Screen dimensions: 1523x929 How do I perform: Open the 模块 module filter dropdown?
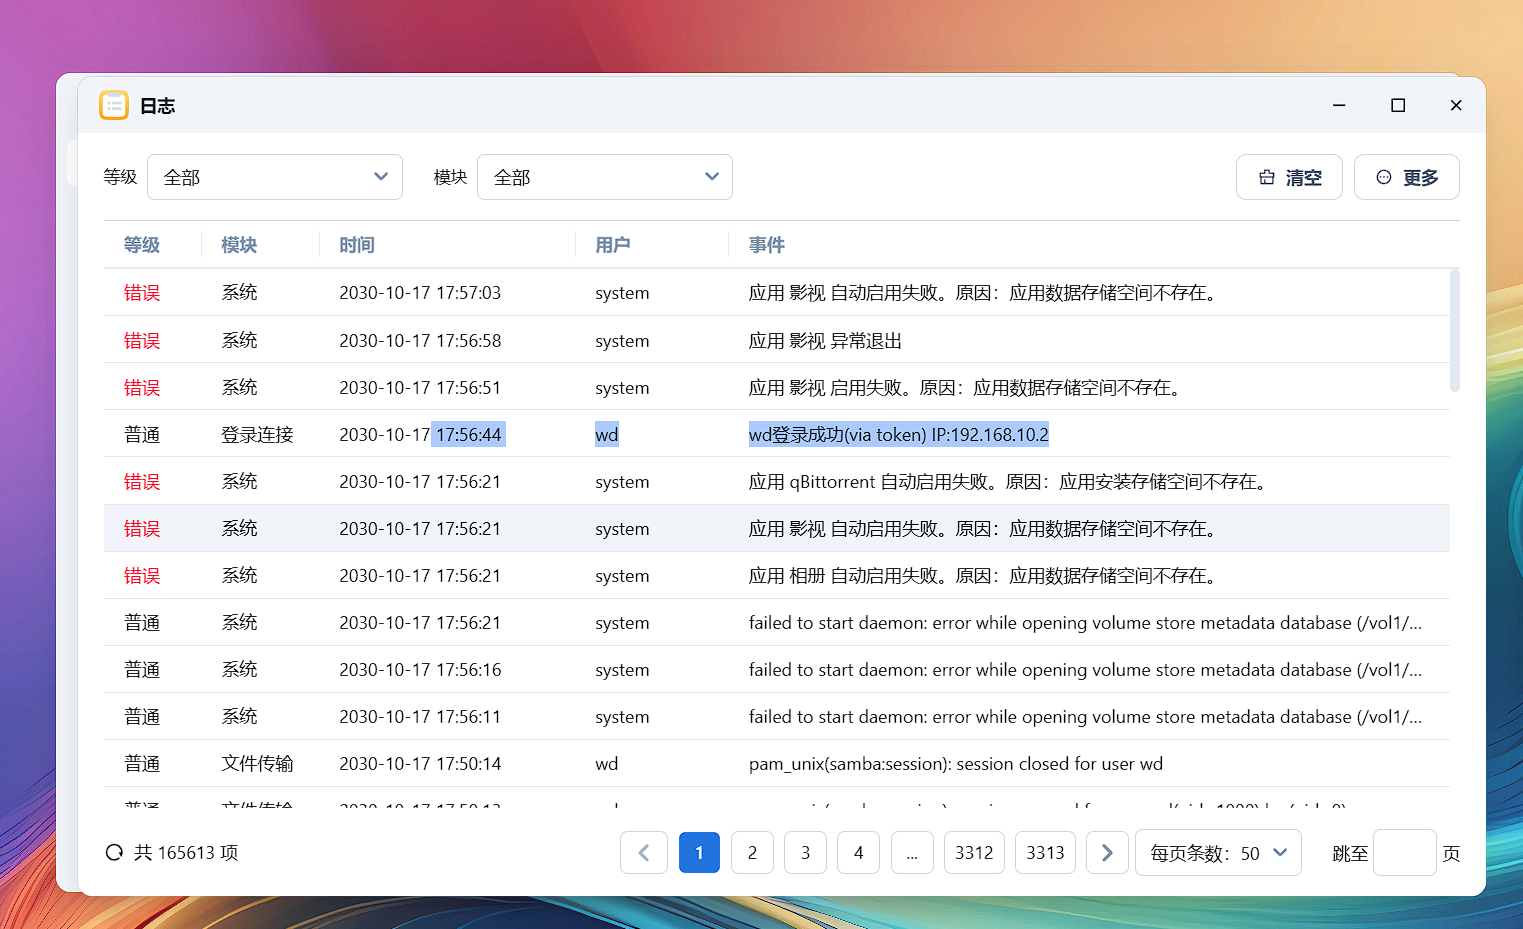point(605,177)
